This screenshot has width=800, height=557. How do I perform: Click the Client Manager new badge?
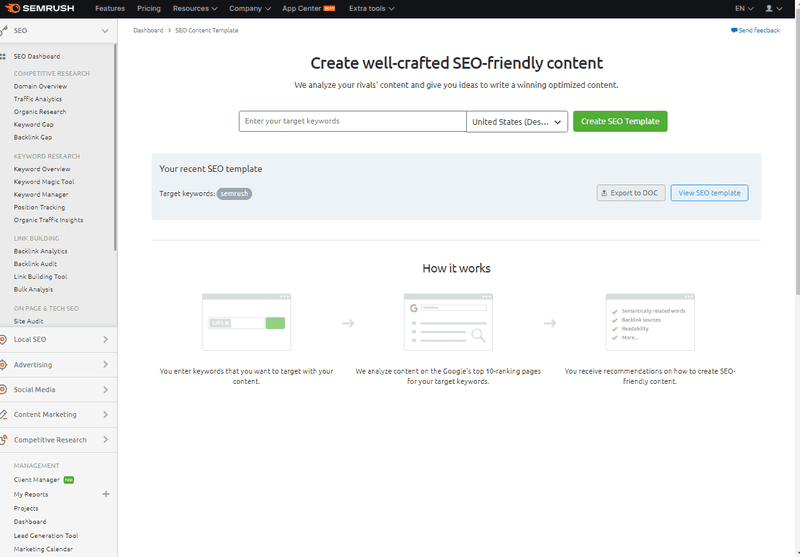[x=68, y=480]
